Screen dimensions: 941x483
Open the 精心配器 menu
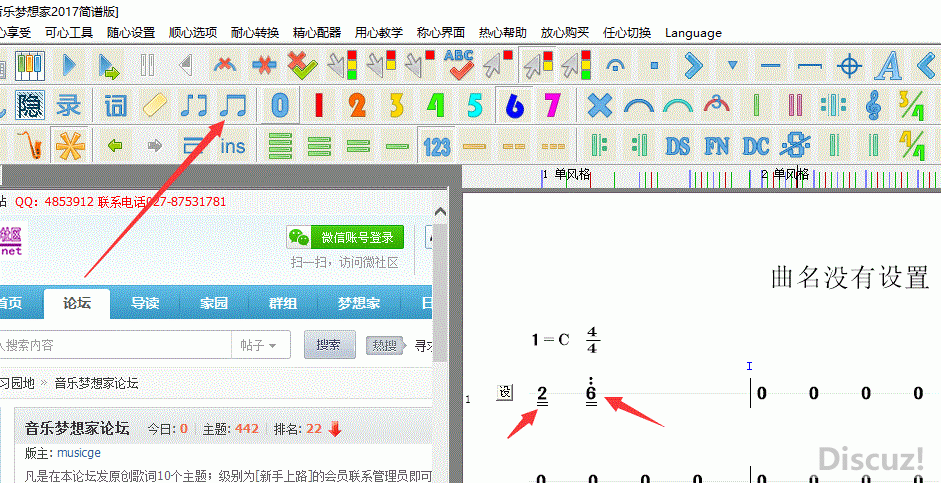point(317,33)
